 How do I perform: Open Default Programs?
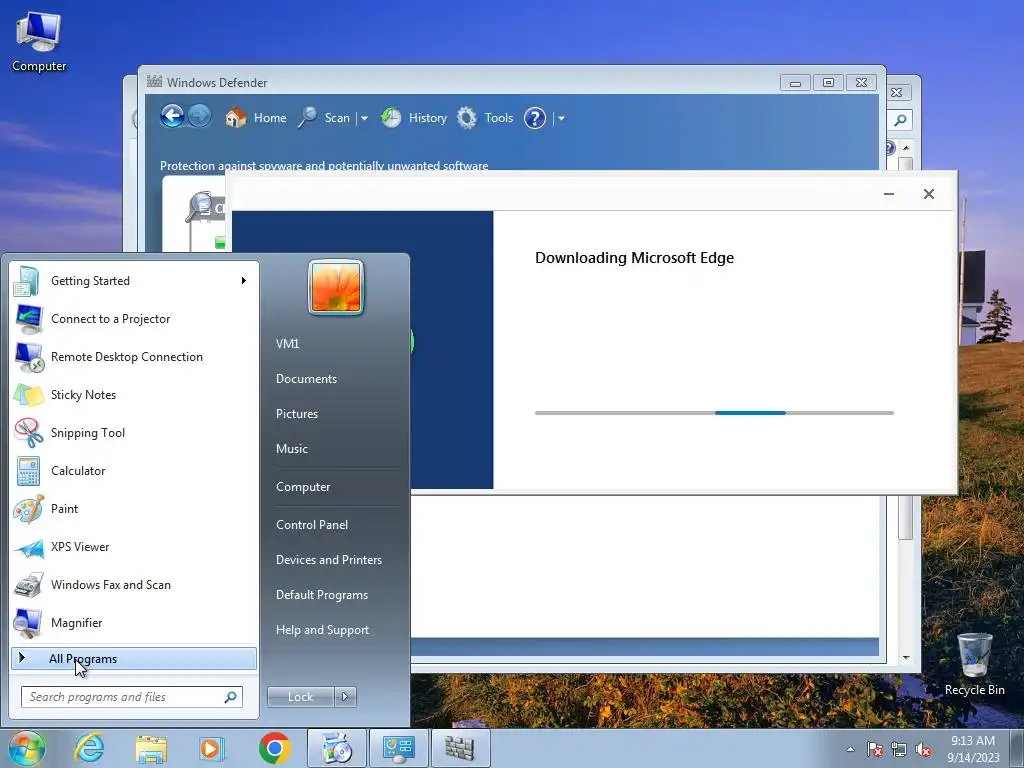coord(322,595)
